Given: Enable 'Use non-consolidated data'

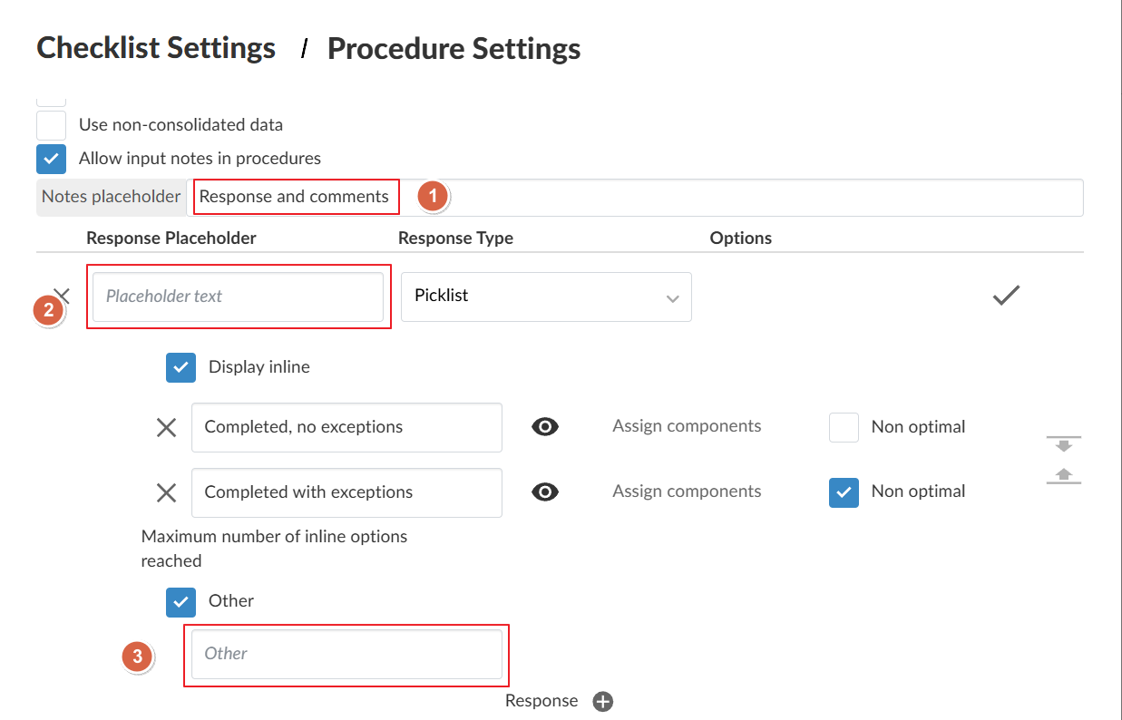Looking at the screenshot, I should point(50,124).
